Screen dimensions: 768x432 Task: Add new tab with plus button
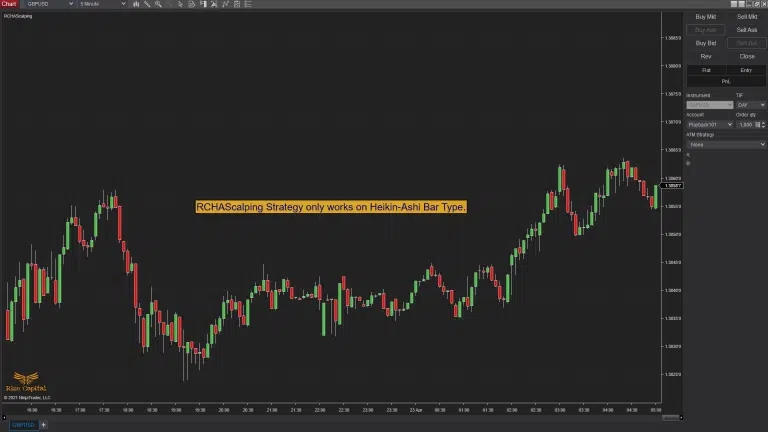click(42, 425)
